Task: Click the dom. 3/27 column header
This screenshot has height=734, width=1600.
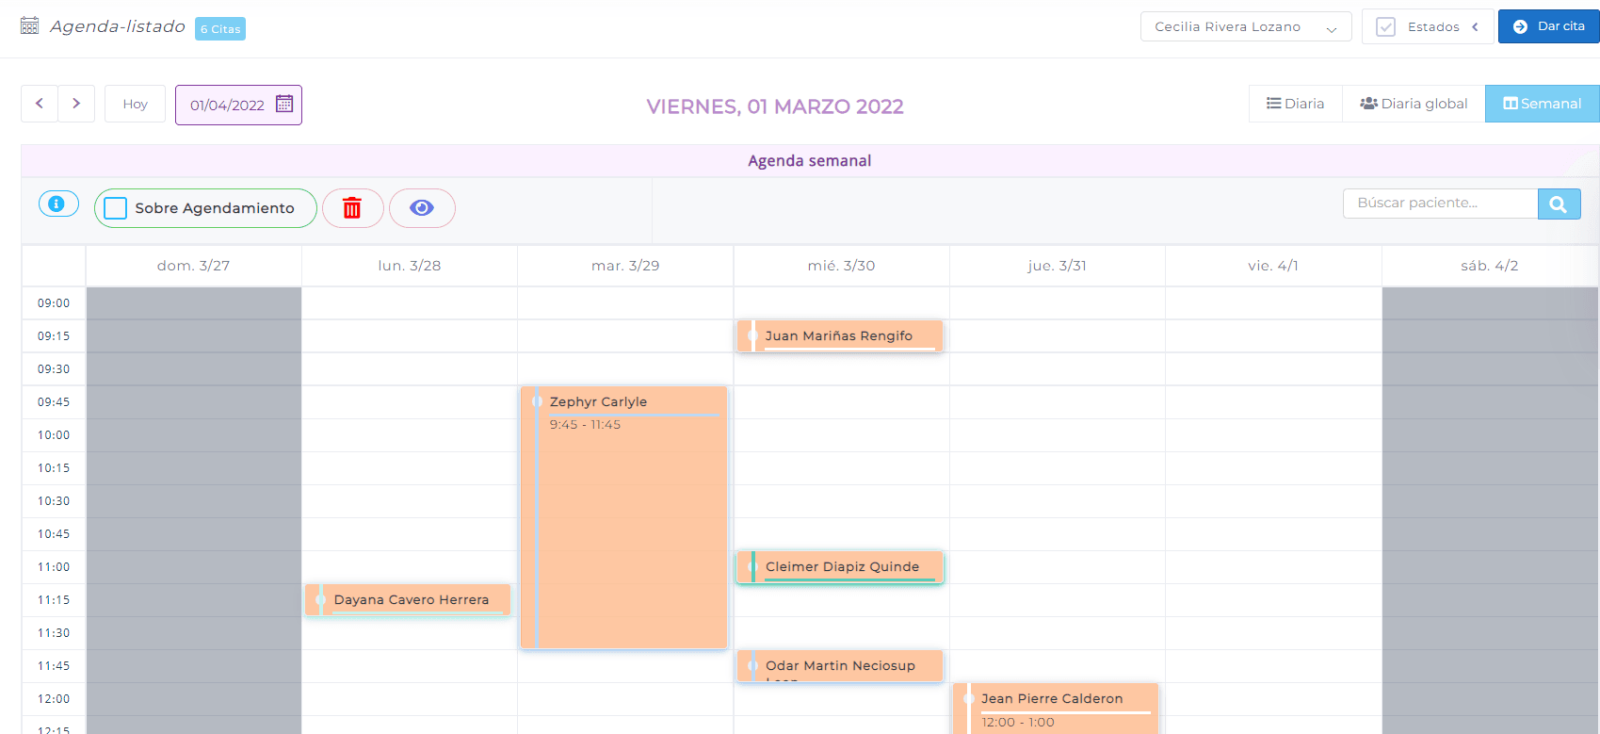Action: (x=193, y=266)
